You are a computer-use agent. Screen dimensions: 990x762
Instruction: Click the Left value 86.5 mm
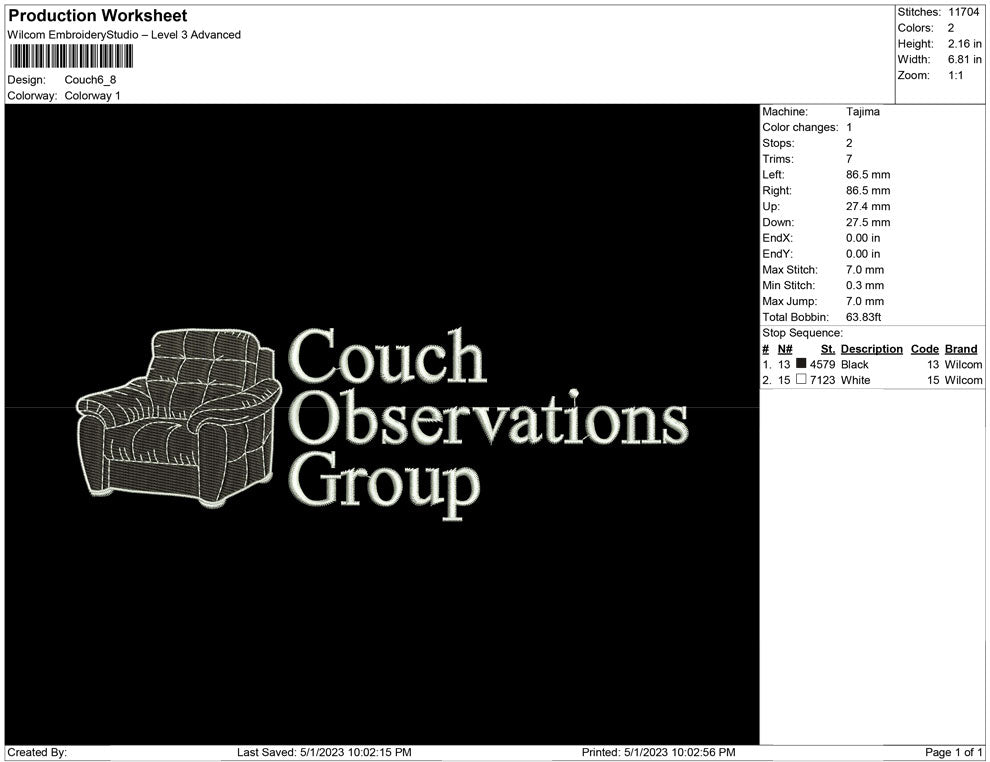[868, 175]
